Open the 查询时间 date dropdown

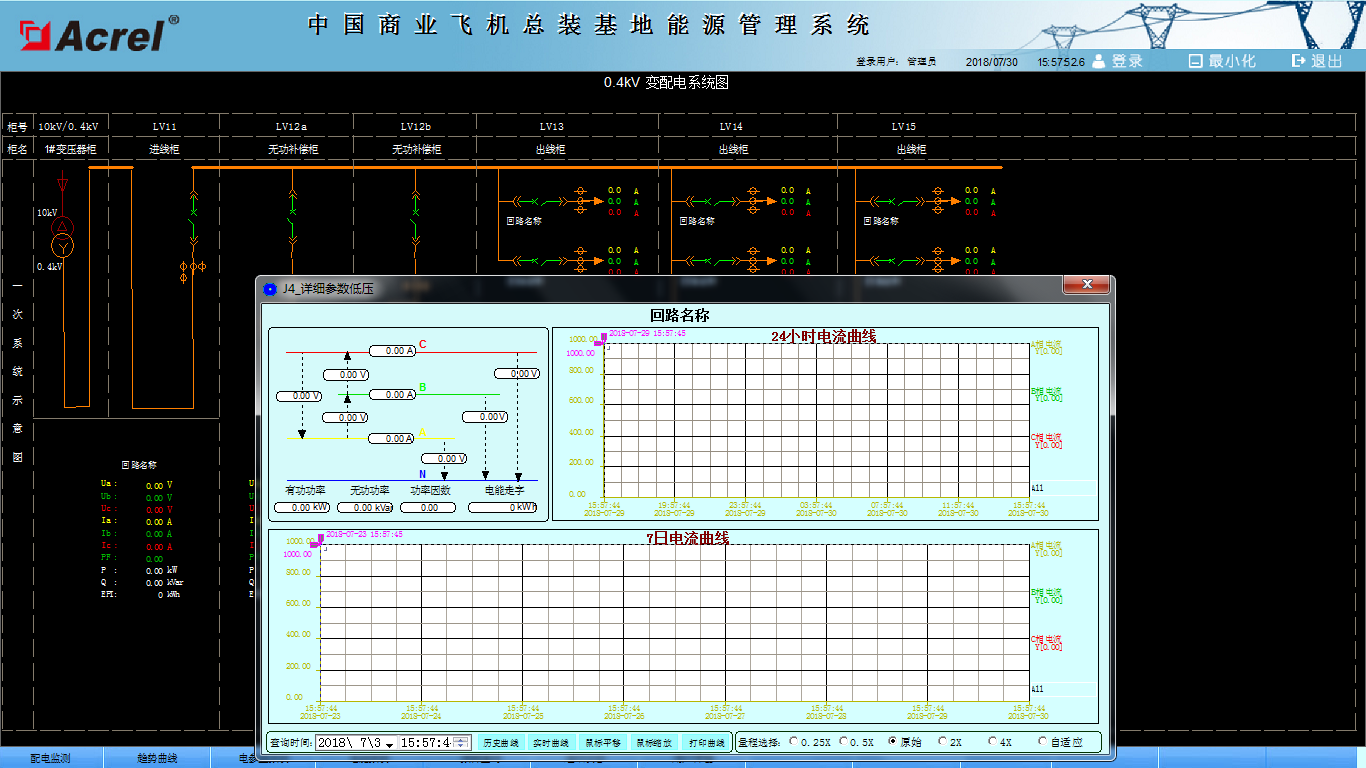point(389,743)
